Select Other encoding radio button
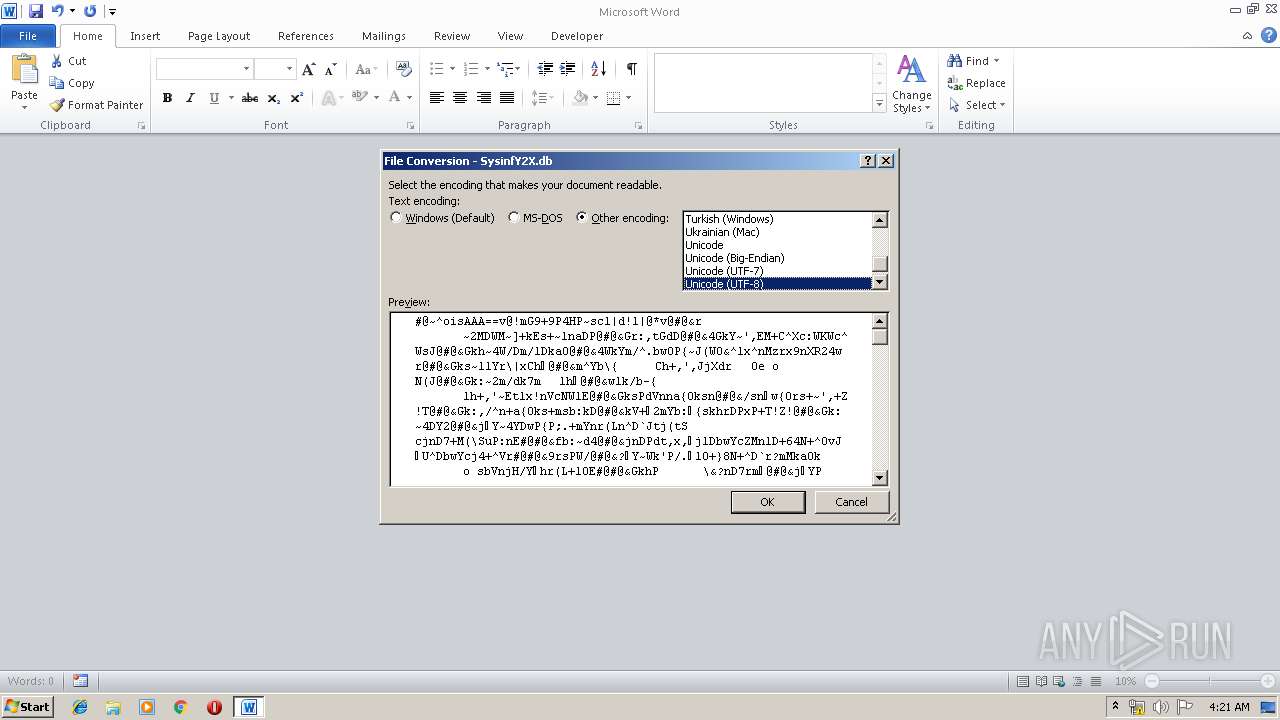 (x=582, y=217)
